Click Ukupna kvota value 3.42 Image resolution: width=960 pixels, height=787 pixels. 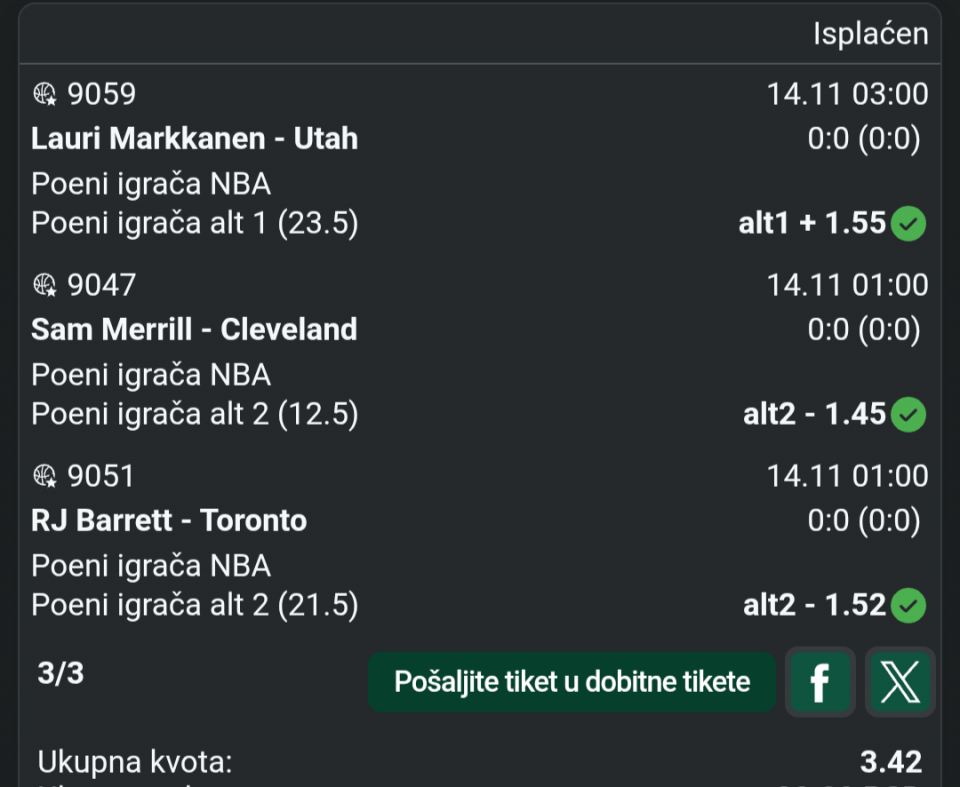[890, 762]
